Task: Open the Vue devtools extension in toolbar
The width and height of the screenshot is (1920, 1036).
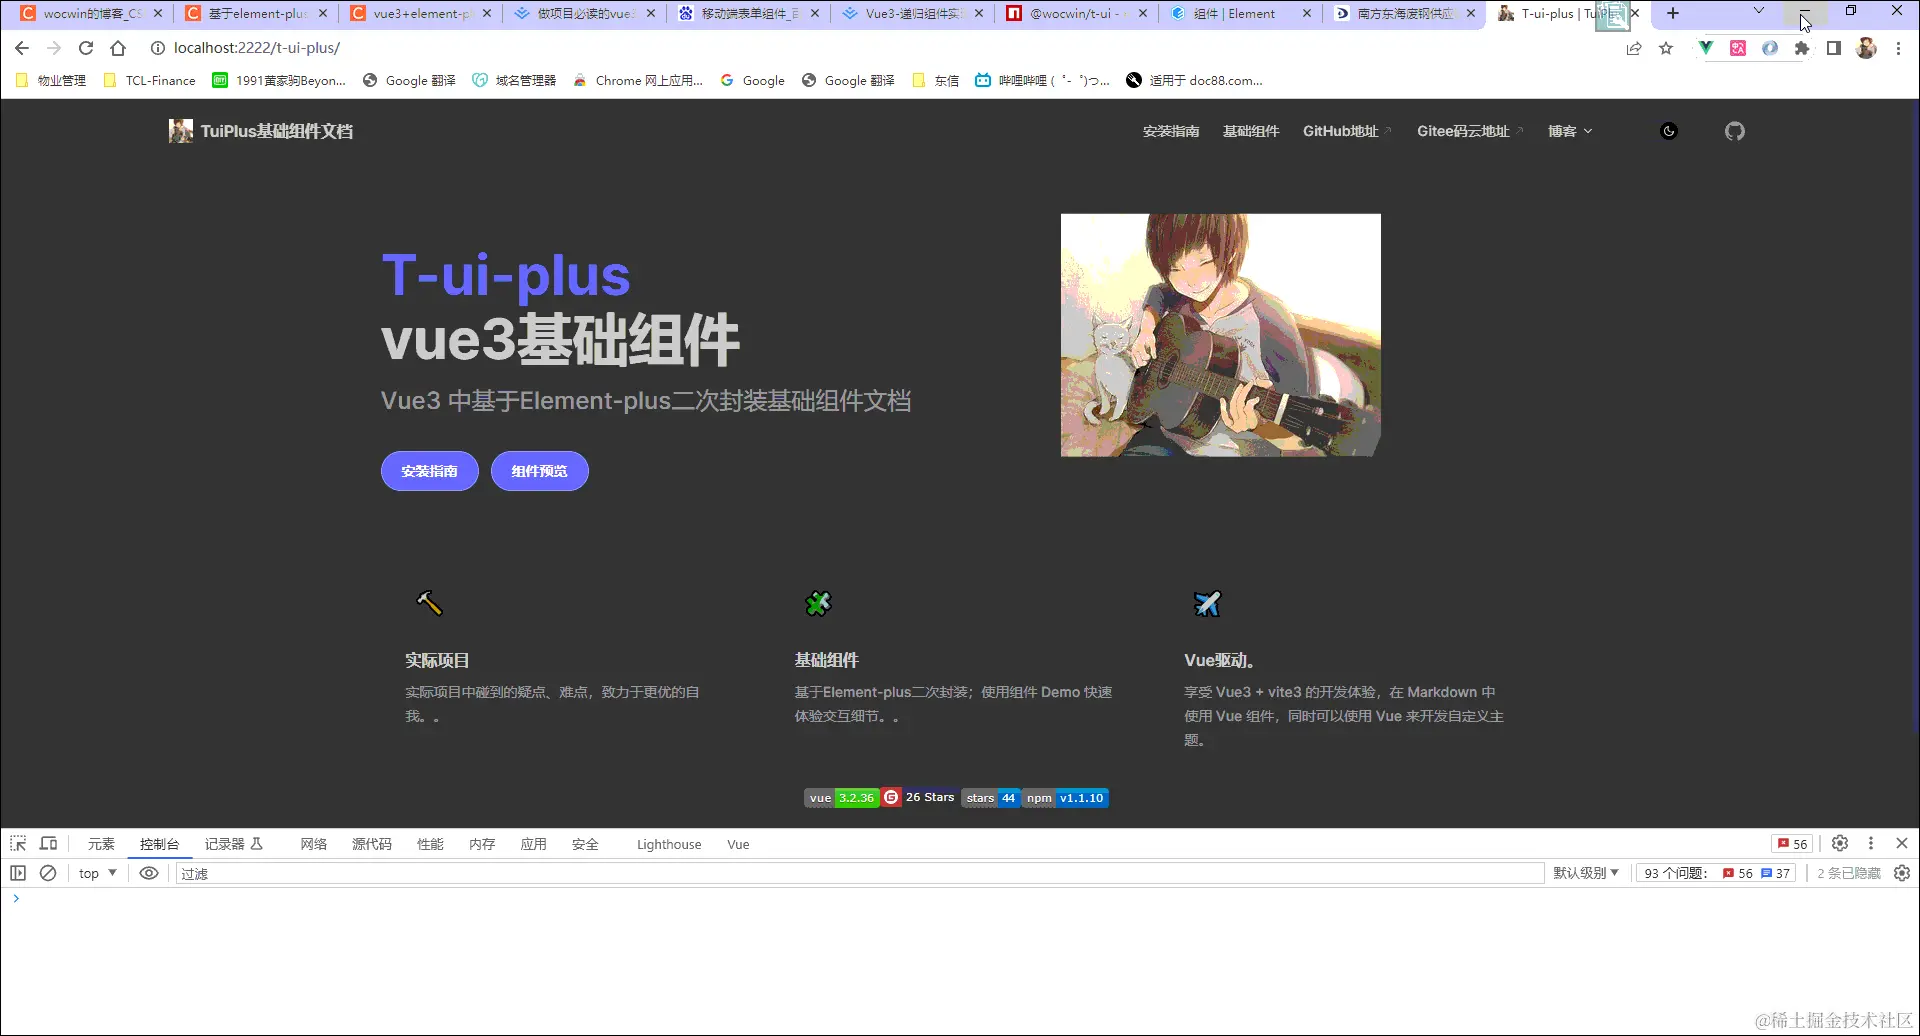Action: tap(1705, 48)
